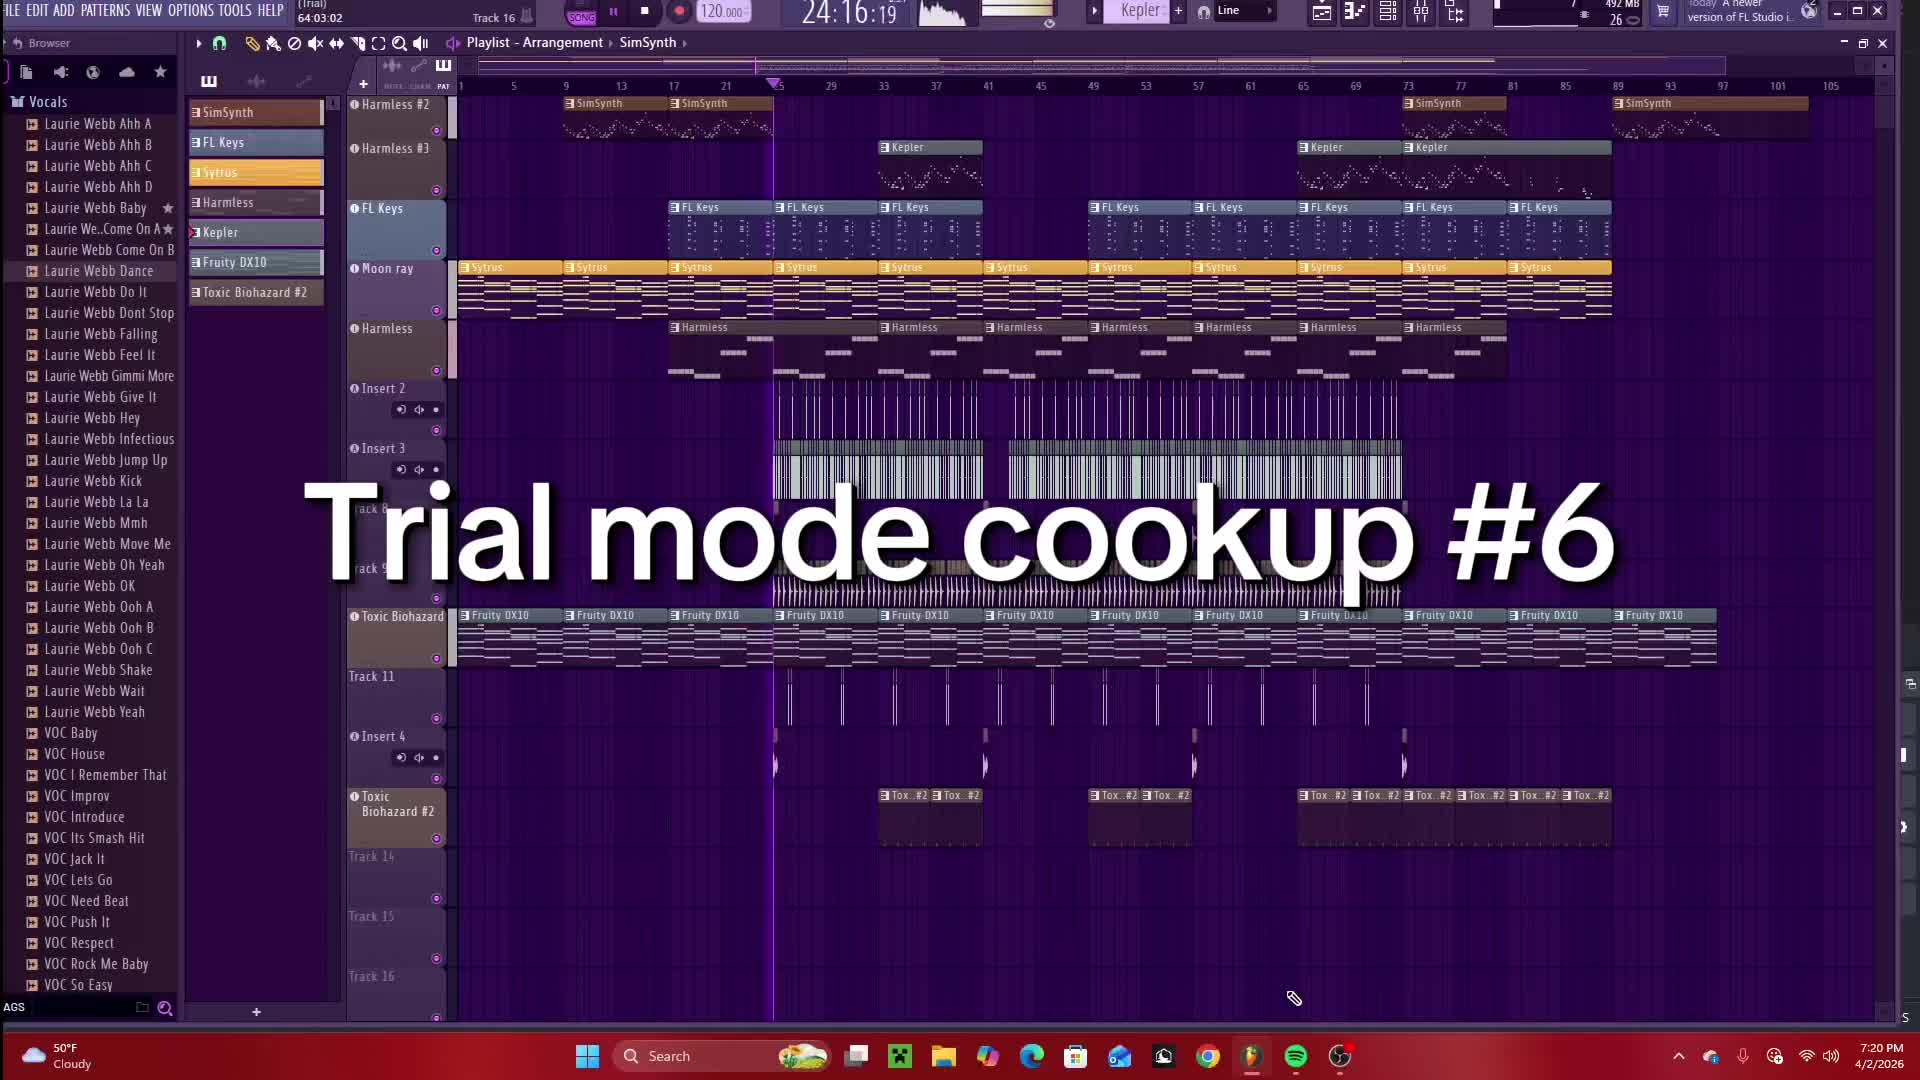The width and height of the screenshot is (1920, 1080).
Task: Open the PATTERNS menu
Action: click(105, 10)
